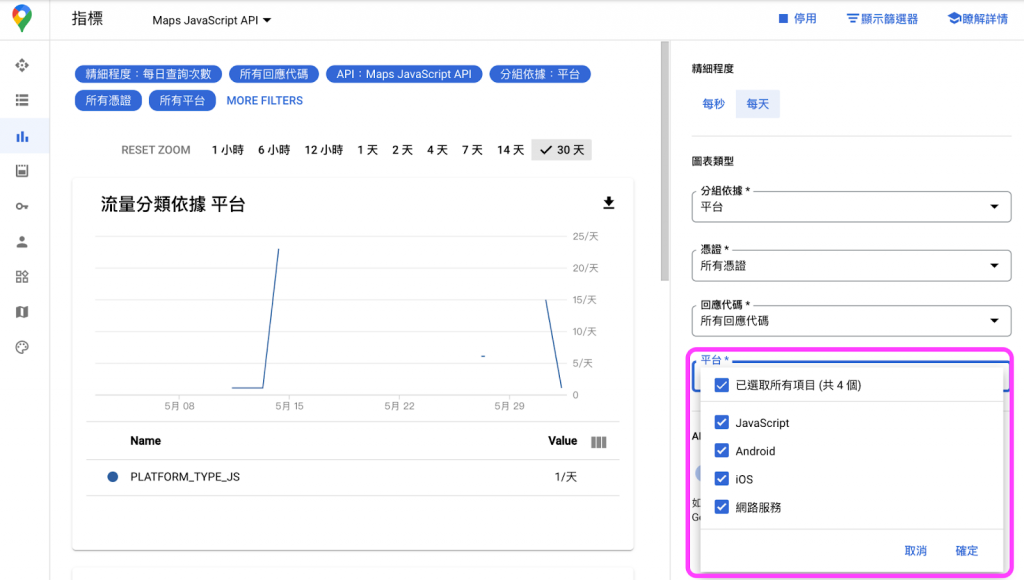Open the 憑證 dropdown
Image resolution: width=1024 pixels, height=580 pixels.
click(x=851, y=265)
